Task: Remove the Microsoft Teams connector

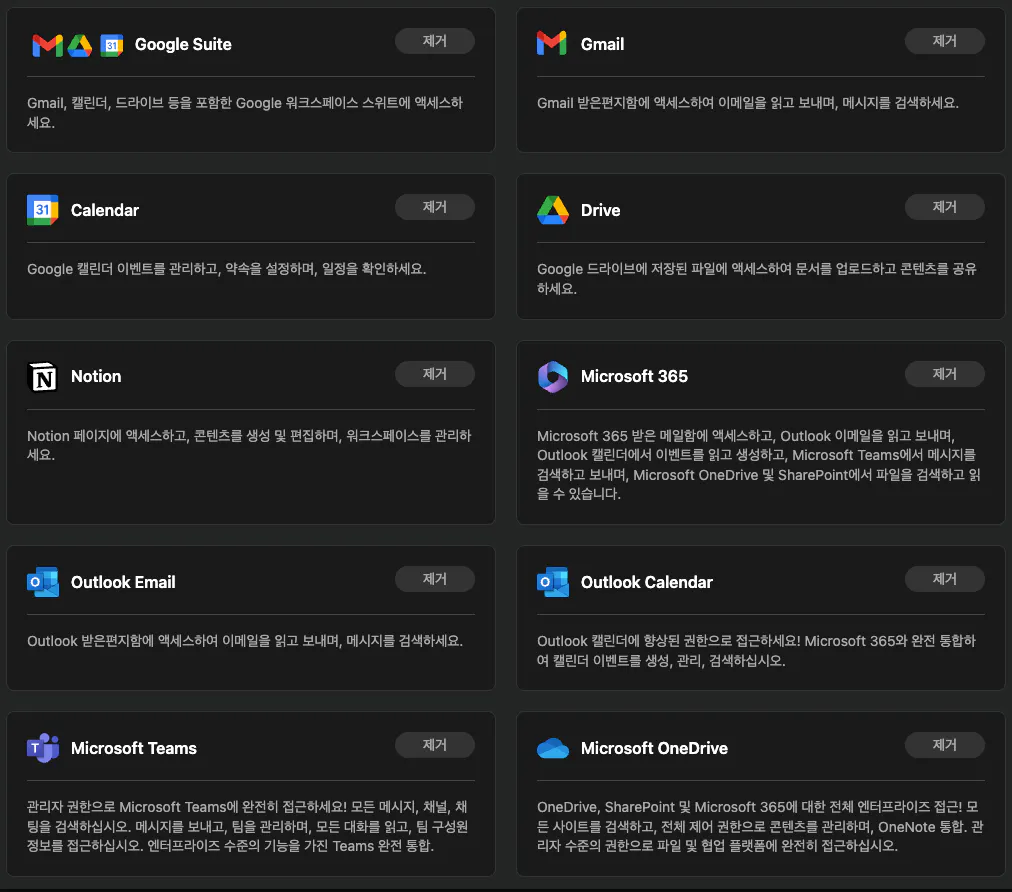Action: [434, 745]
